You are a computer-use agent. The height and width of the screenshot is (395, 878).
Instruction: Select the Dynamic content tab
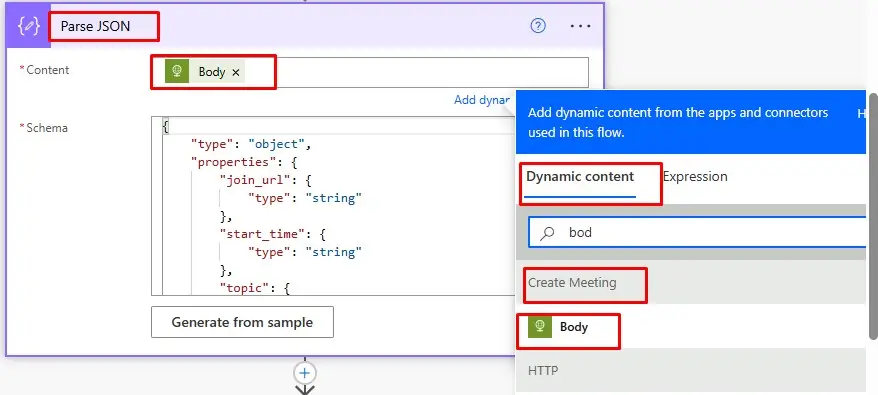click(x=580, y=176)
